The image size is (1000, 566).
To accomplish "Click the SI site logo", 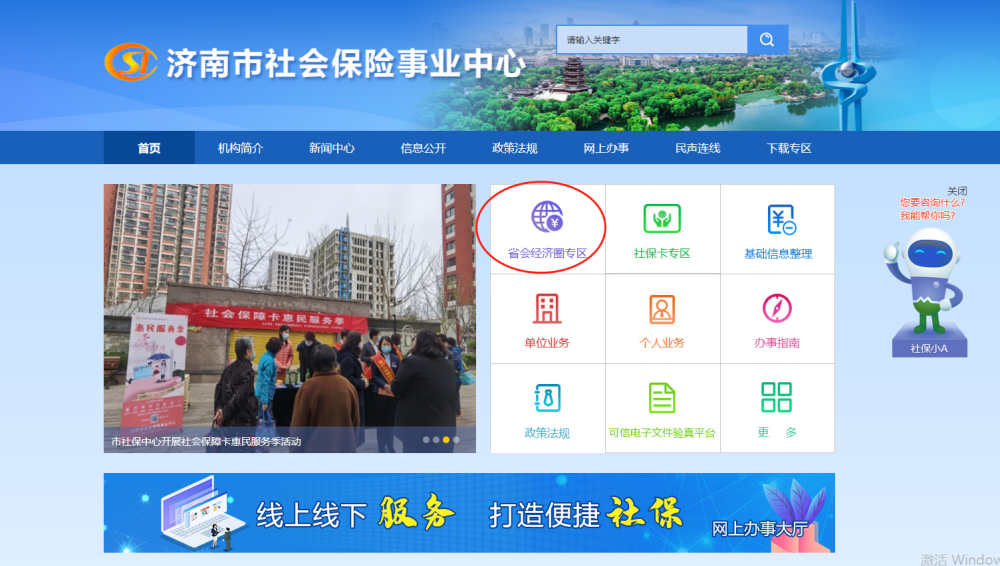I will click(x=131, y=62).
